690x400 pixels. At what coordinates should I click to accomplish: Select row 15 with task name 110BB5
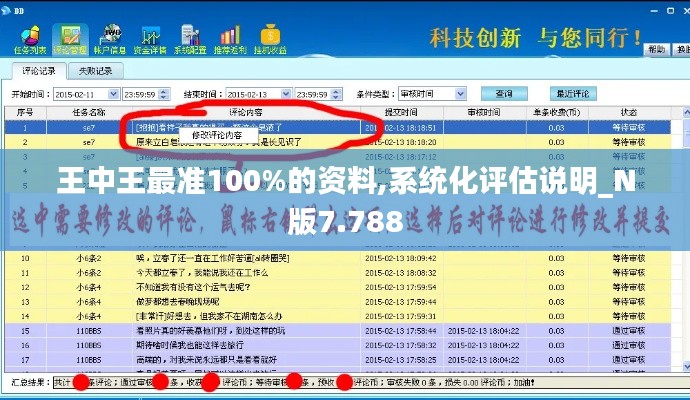coord(88,329)
